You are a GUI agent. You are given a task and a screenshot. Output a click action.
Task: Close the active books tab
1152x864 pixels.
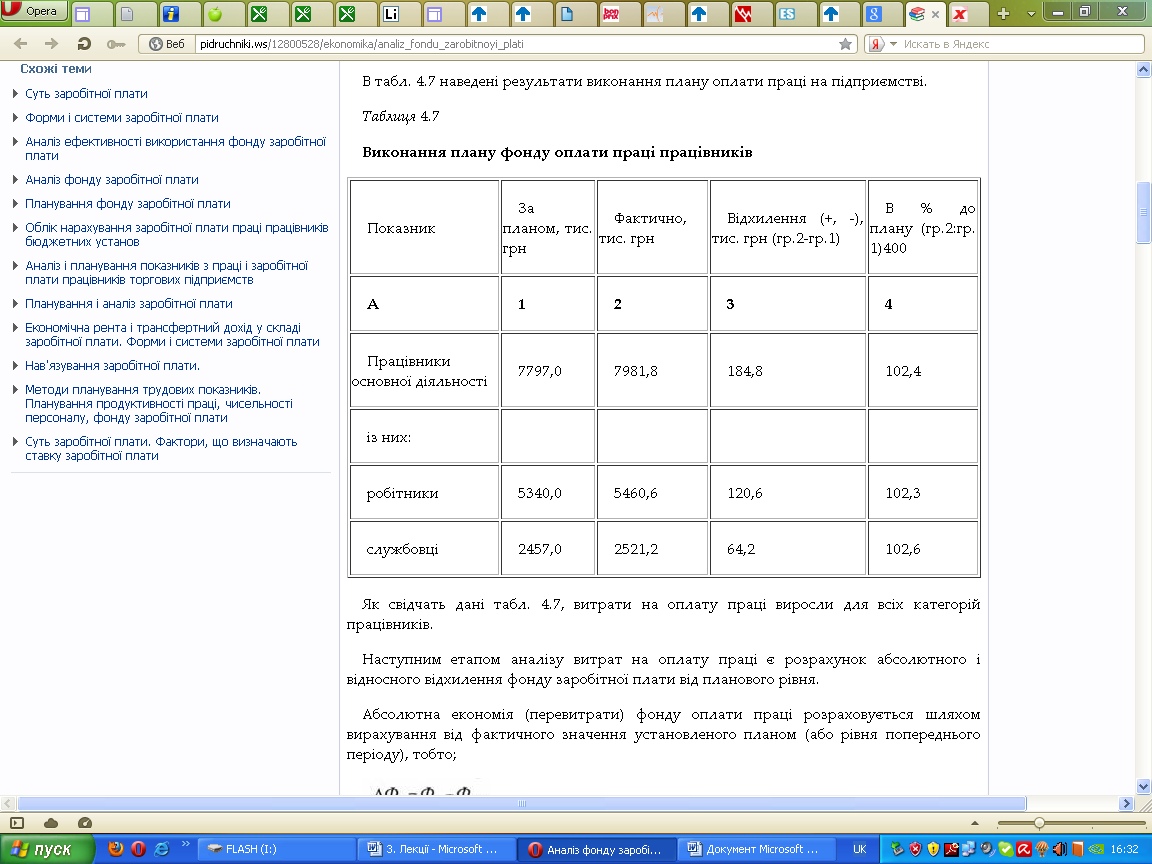(x=935, y=14)
